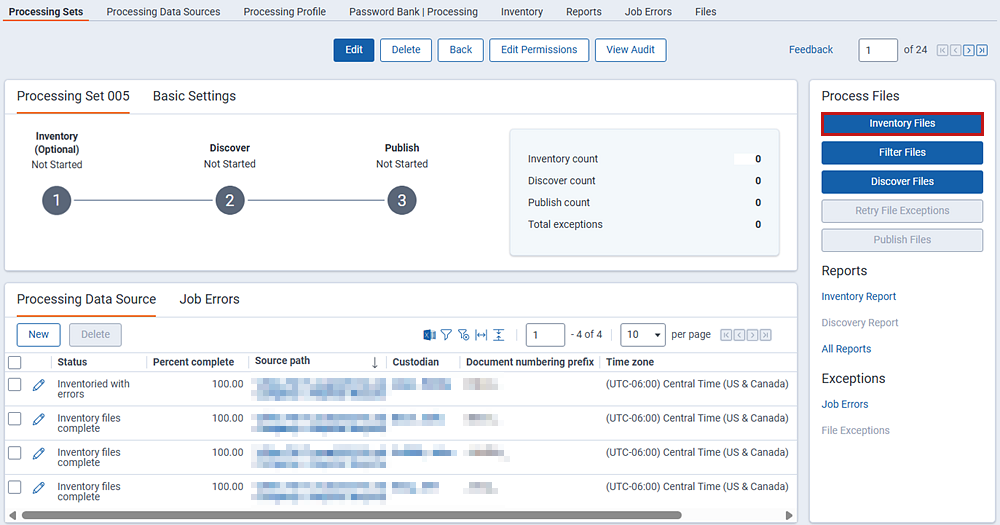1000x525 pixels.
Task: Check the select-all checkbox in the grid header
Action: [x=15, y=362]
